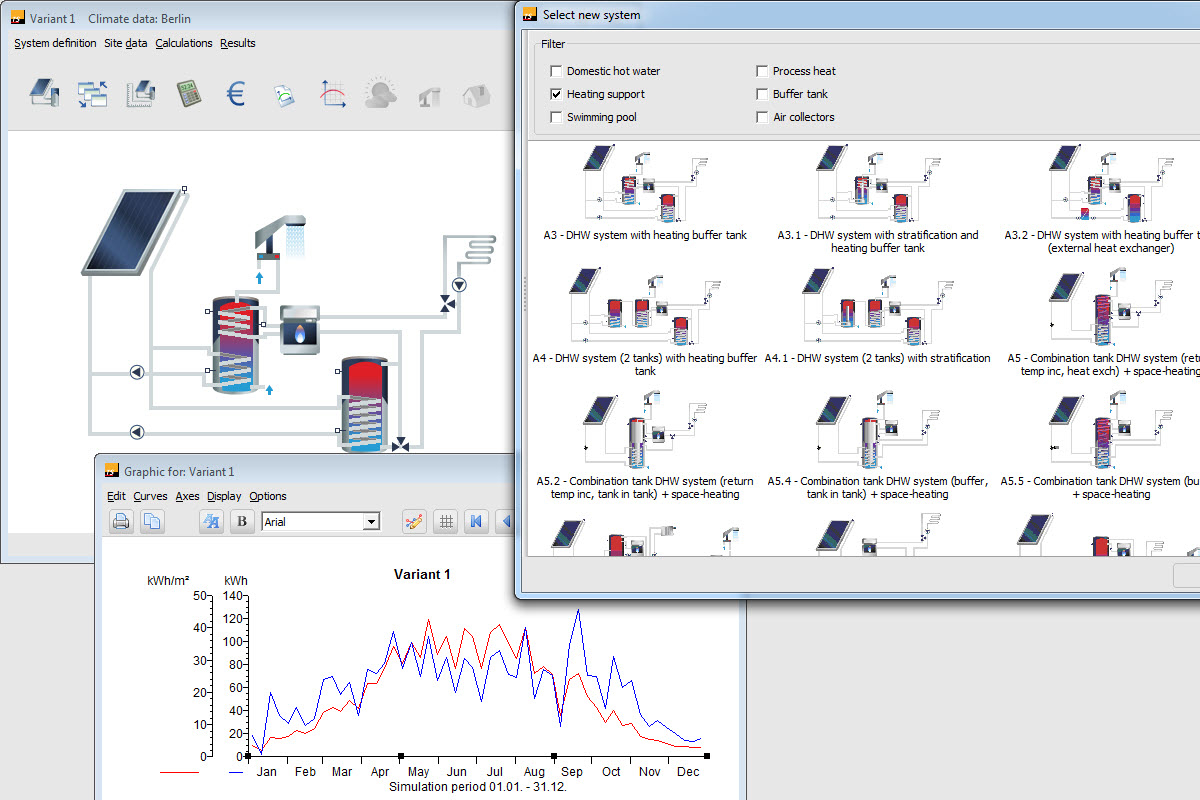This screenshot has height=800, width=1200.
Task: Enable the Buffer tank filter checkbox
Action: click(x=761, y=94)
